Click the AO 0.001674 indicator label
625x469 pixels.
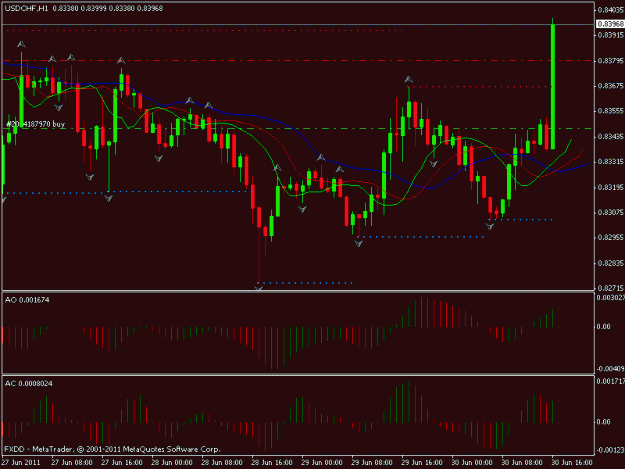(x=27, y=300)
